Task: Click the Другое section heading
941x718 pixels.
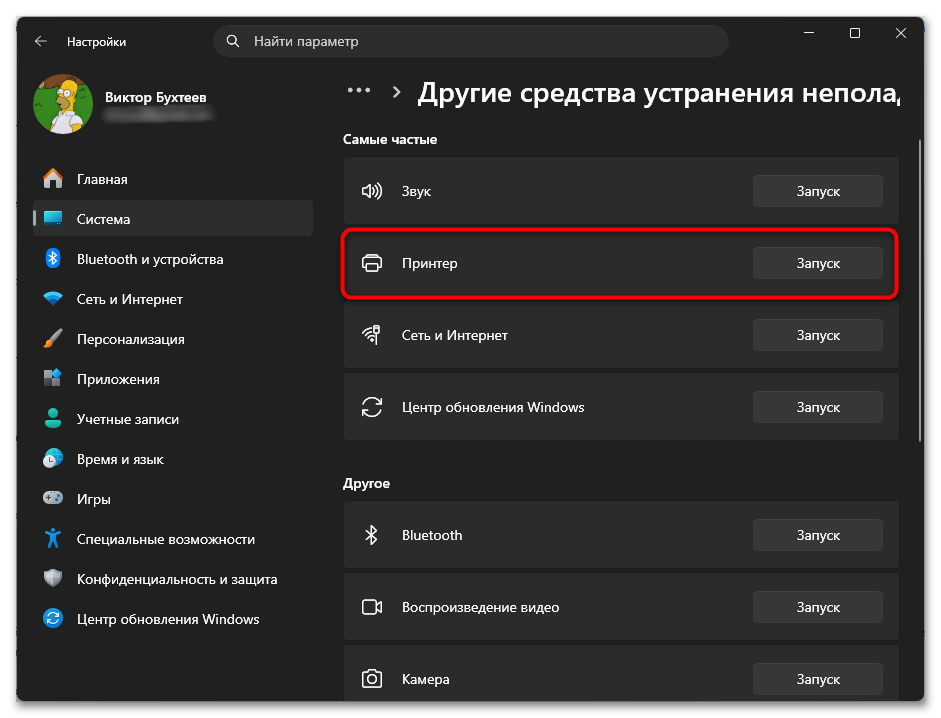Action: (367, 483)
